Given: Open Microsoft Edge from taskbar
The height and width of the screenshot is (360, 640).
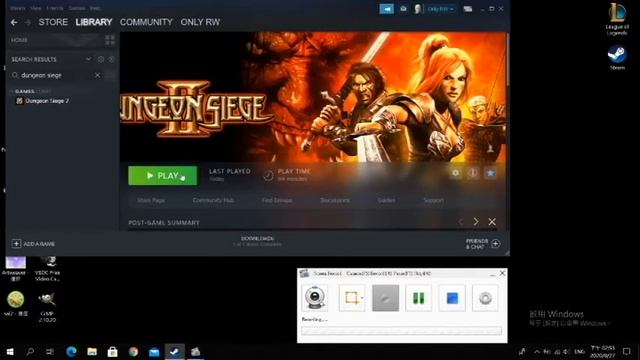Looking at the screenshot, I should tap(71, 351).
